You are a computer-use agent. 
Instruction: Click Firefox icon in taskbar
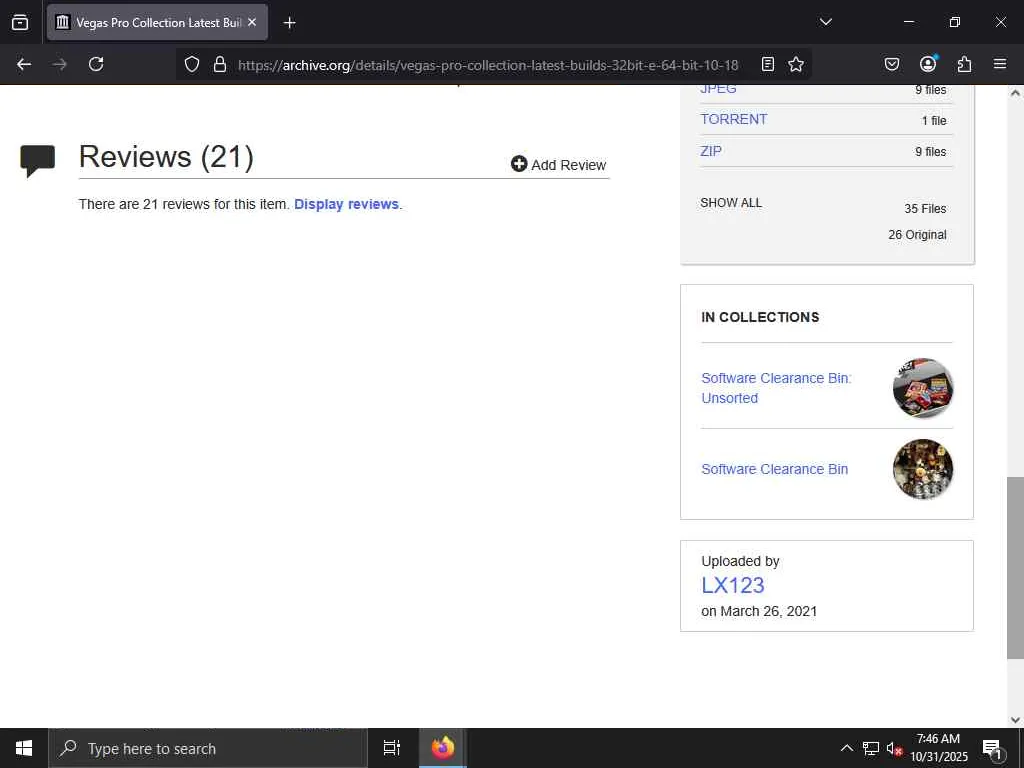pos(443,748)
